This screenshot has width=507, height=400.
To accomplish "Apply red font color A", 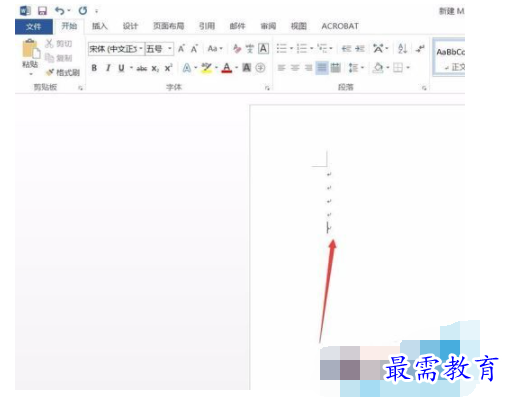I will pos(227,68).
